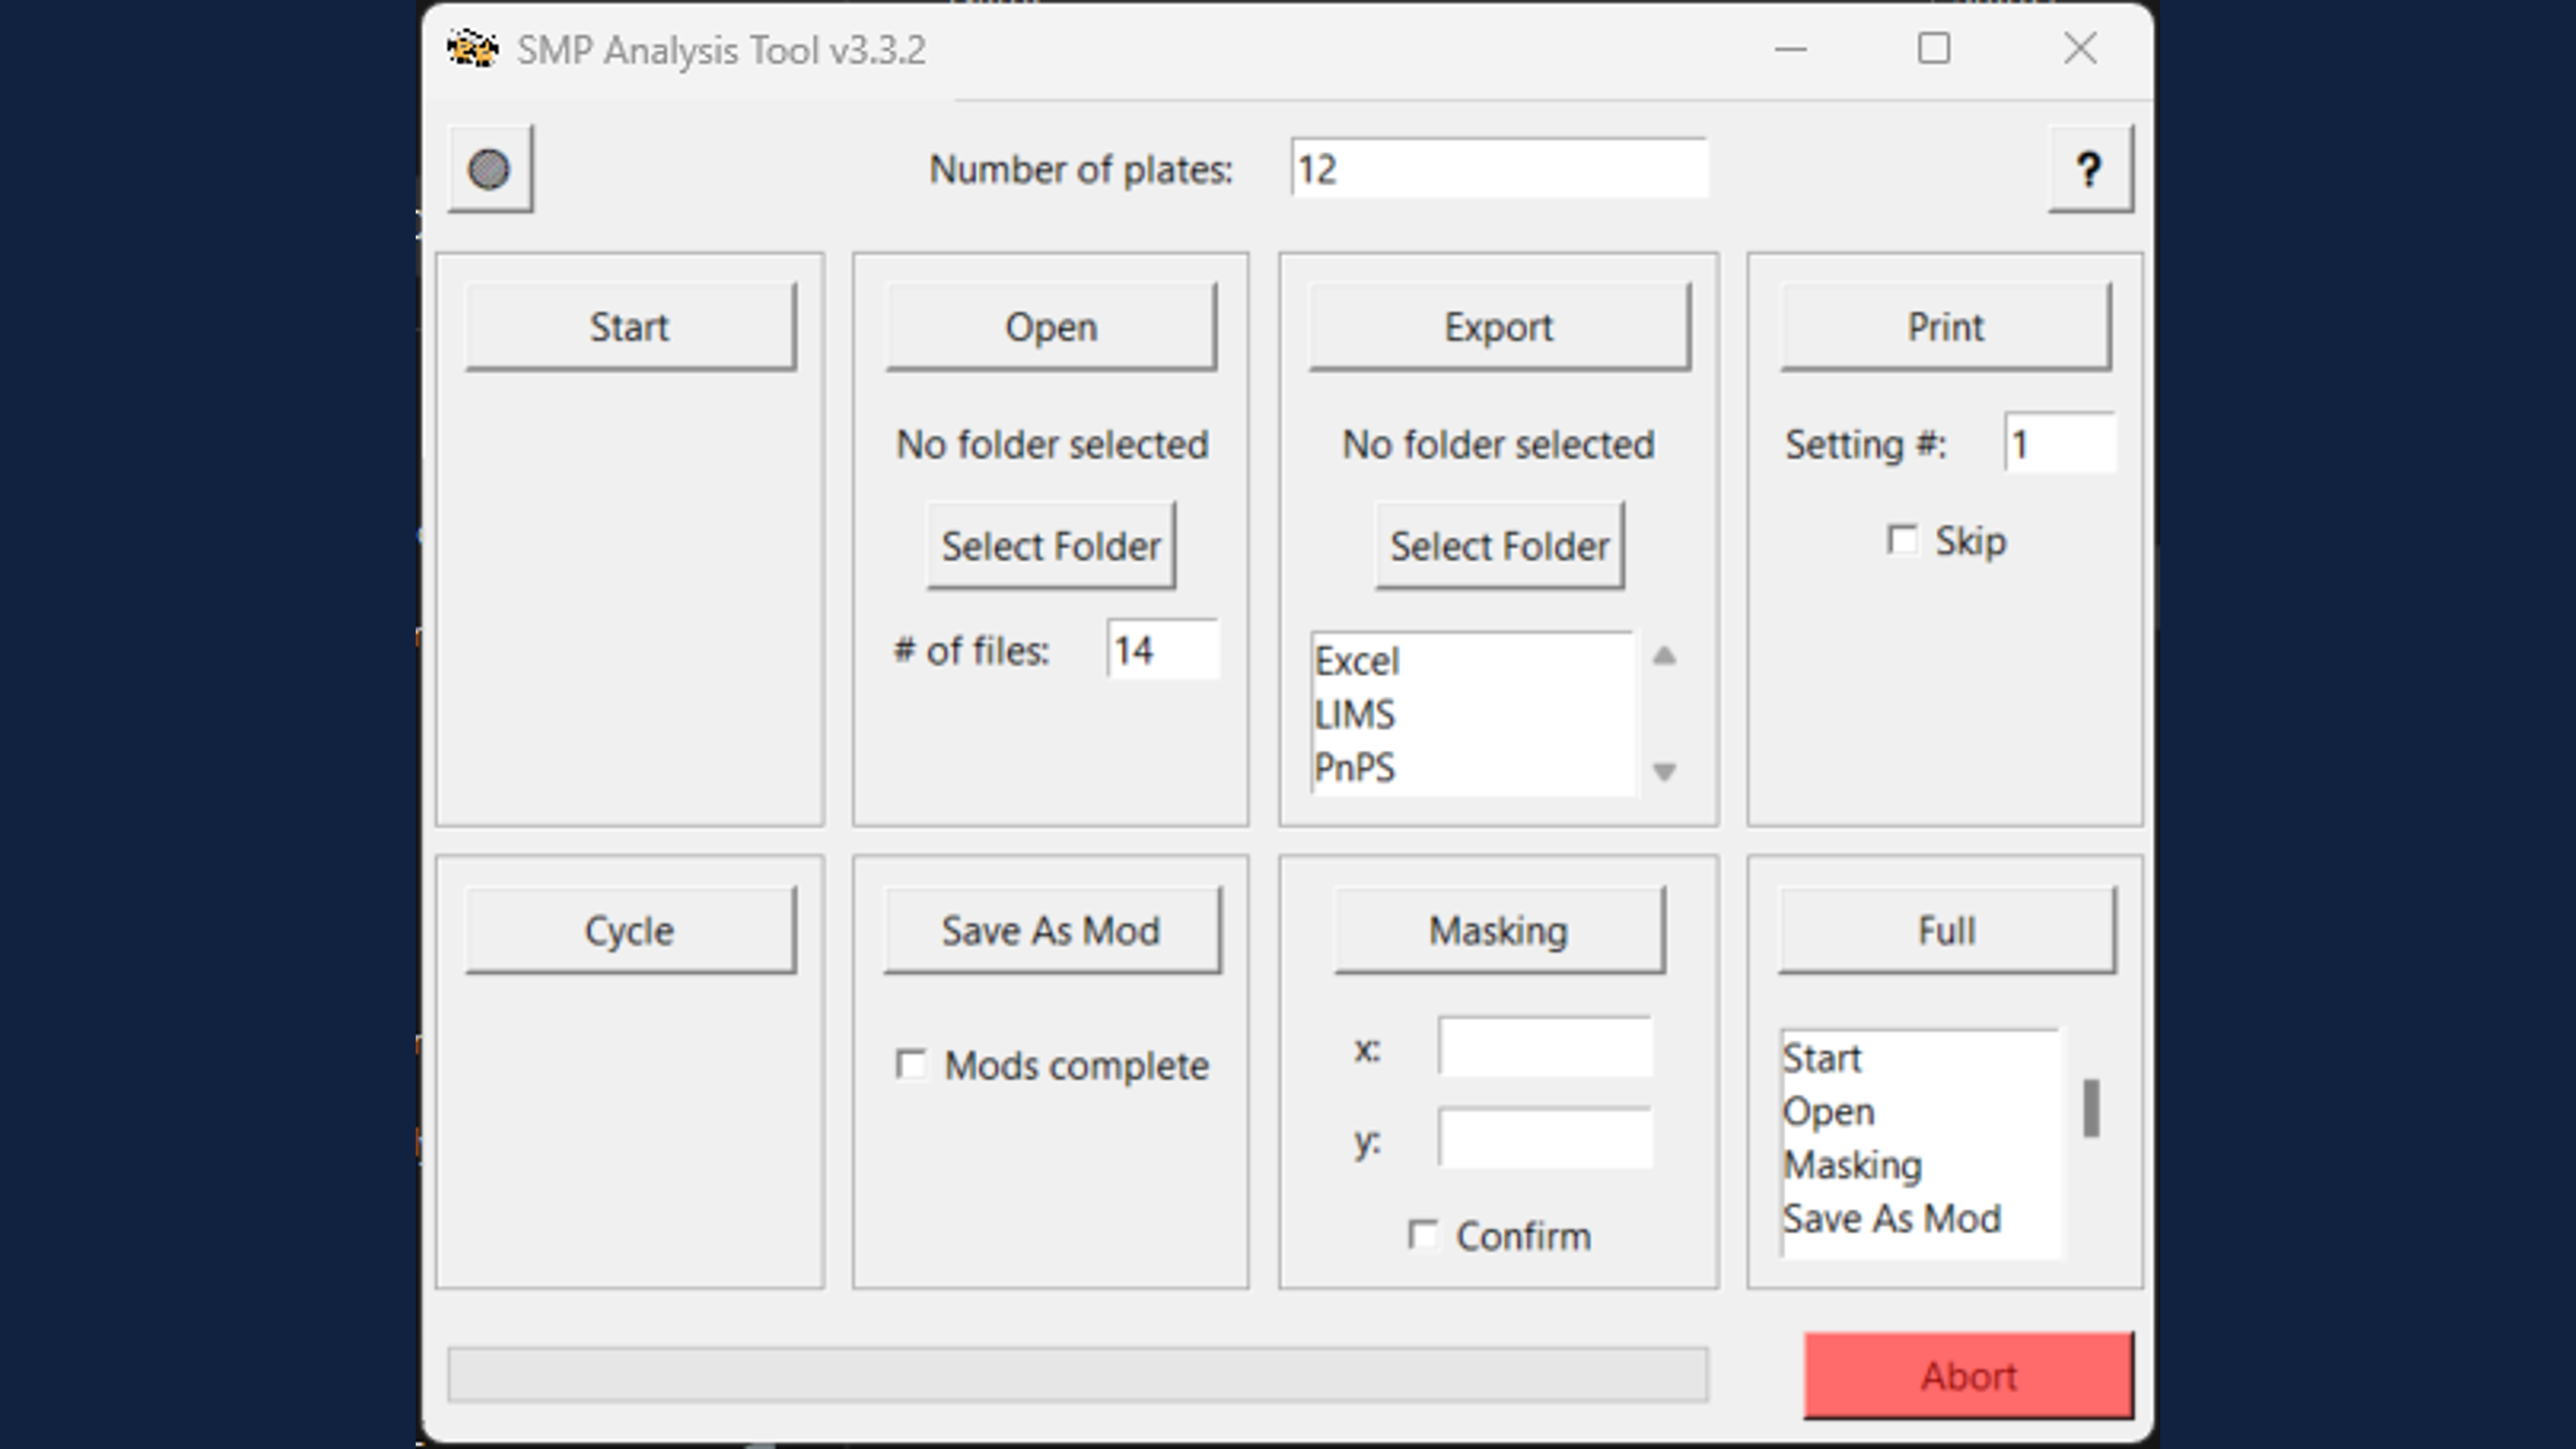The image size is (2576, 1449).
Task: Click Select Folder under Export
Action: (1499, 546)
